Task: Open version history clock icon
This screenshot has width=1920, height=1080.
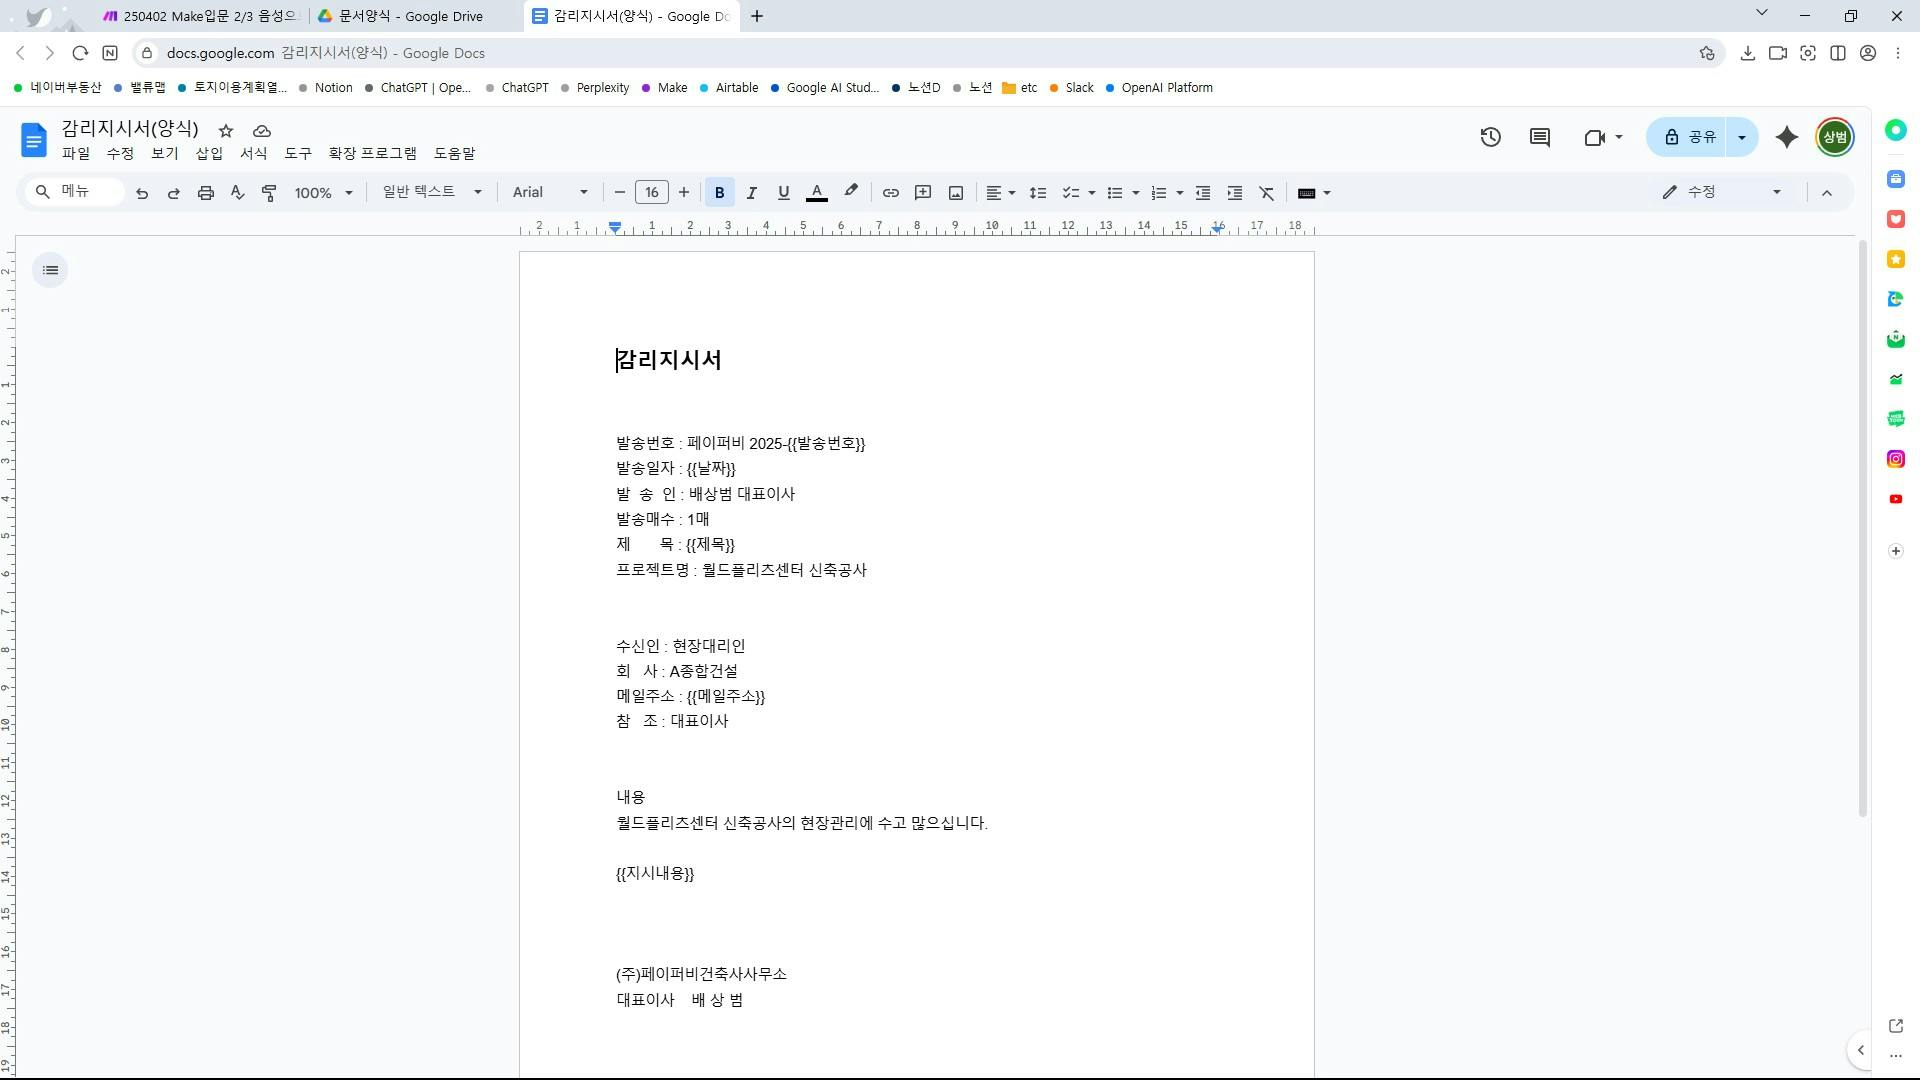Action: point(1490,137)
